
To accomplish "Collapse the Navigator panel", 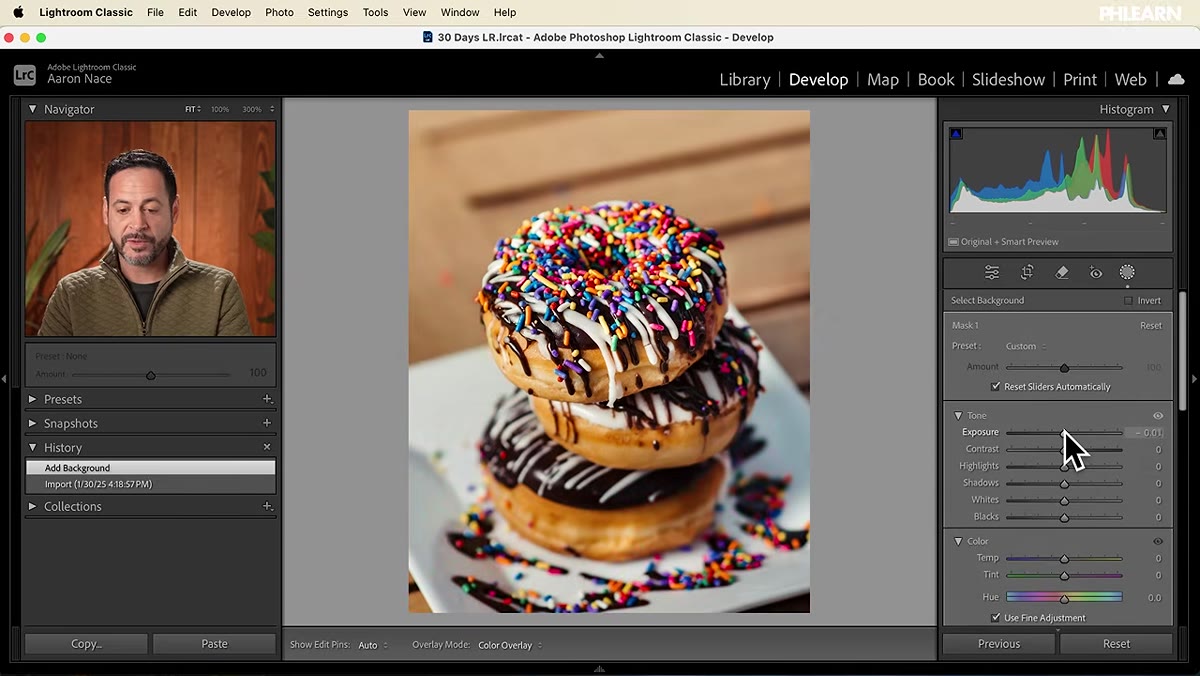I will click(32, 109).
